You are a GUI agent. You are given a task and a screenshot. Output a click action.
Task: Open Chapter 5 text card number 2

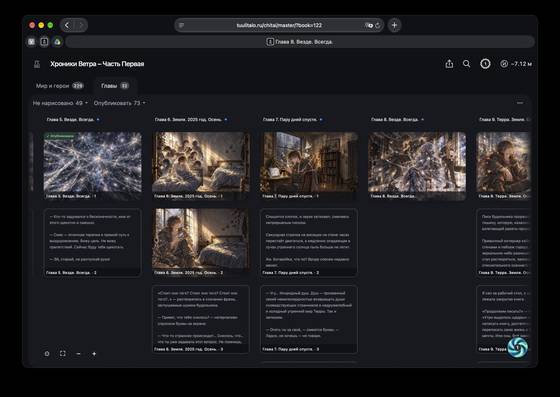click(x=92, y=242)
